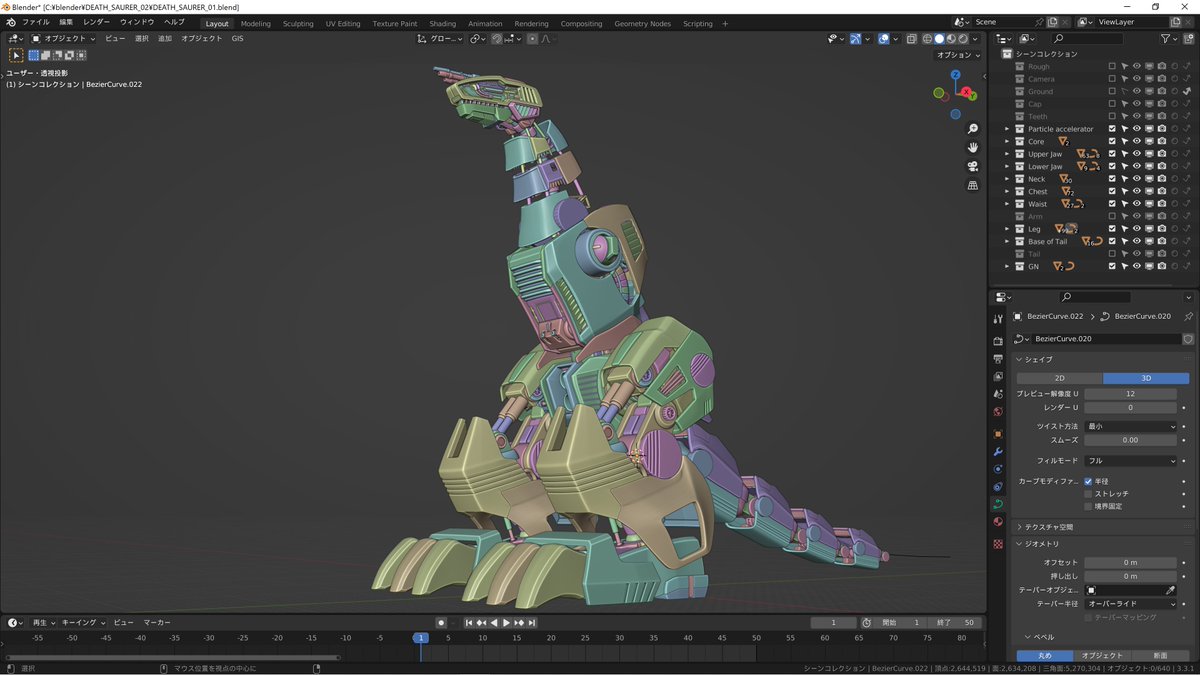Image resolution: width=1200 pixels, height=675 pixels.
Task: Open the Object Data curve properties tab
Action: pos(997,504)
